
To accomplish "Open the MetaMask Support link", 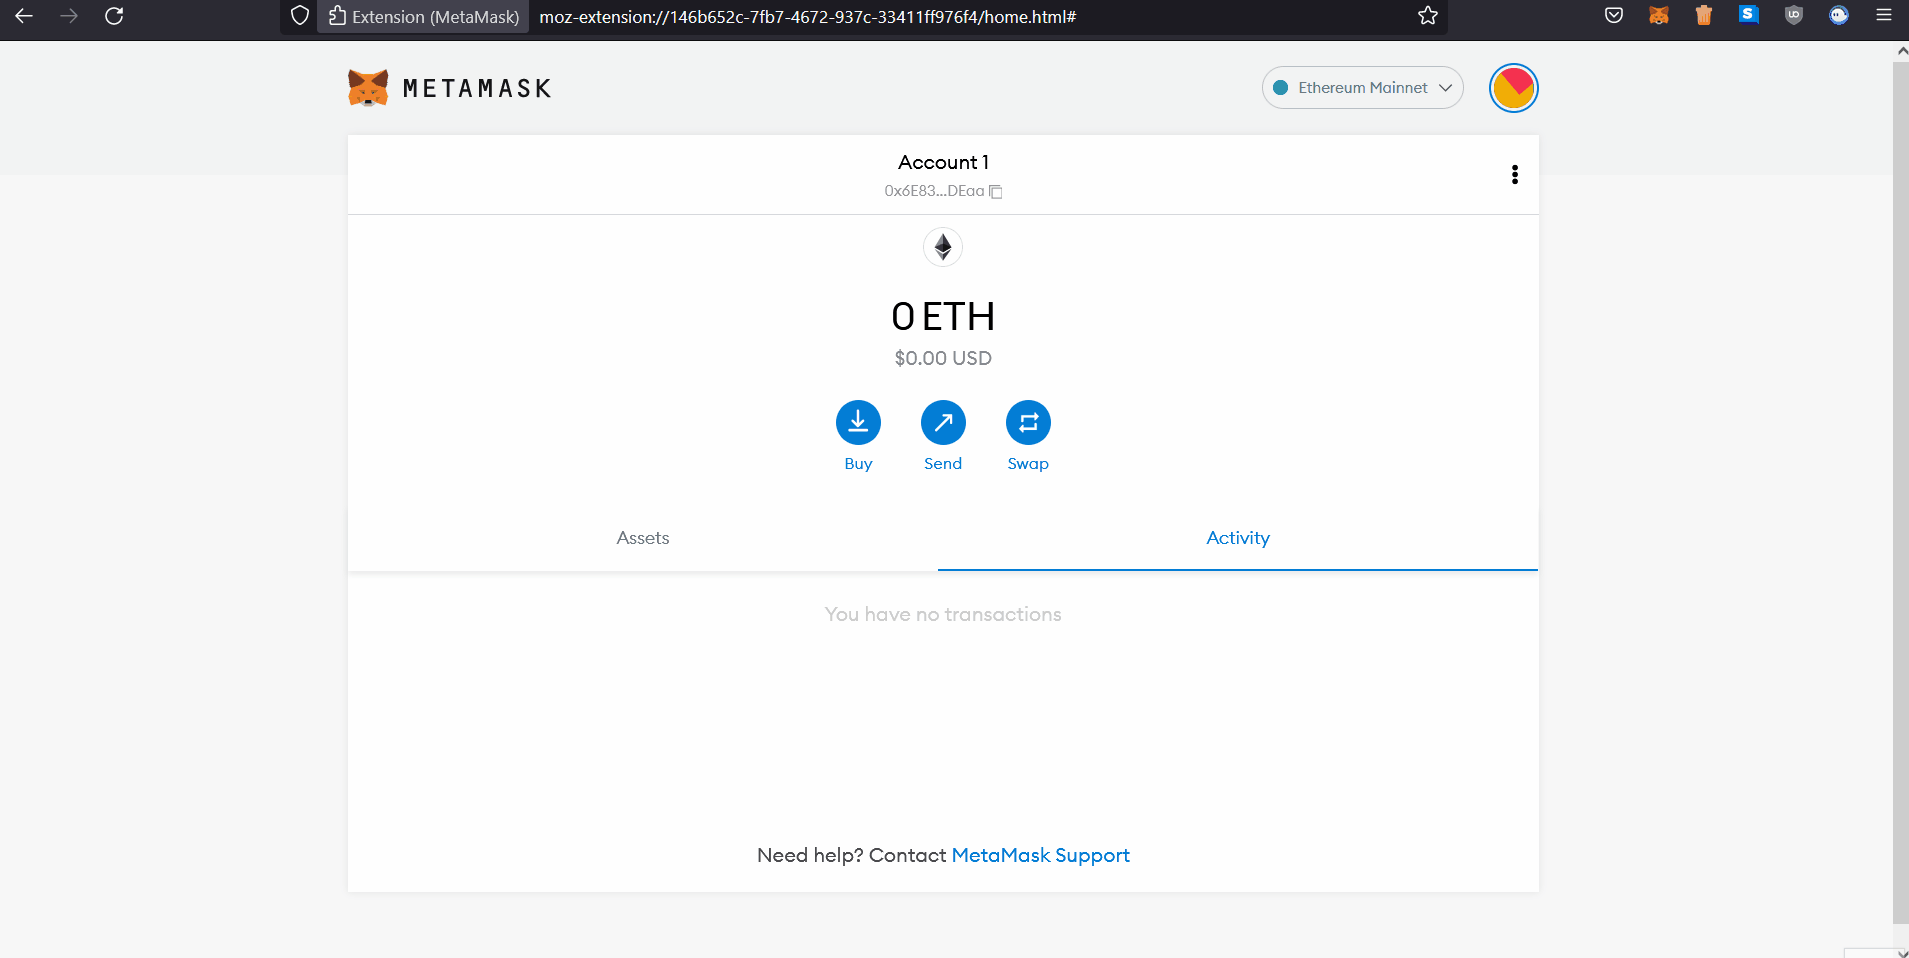I will [1040, 855].
